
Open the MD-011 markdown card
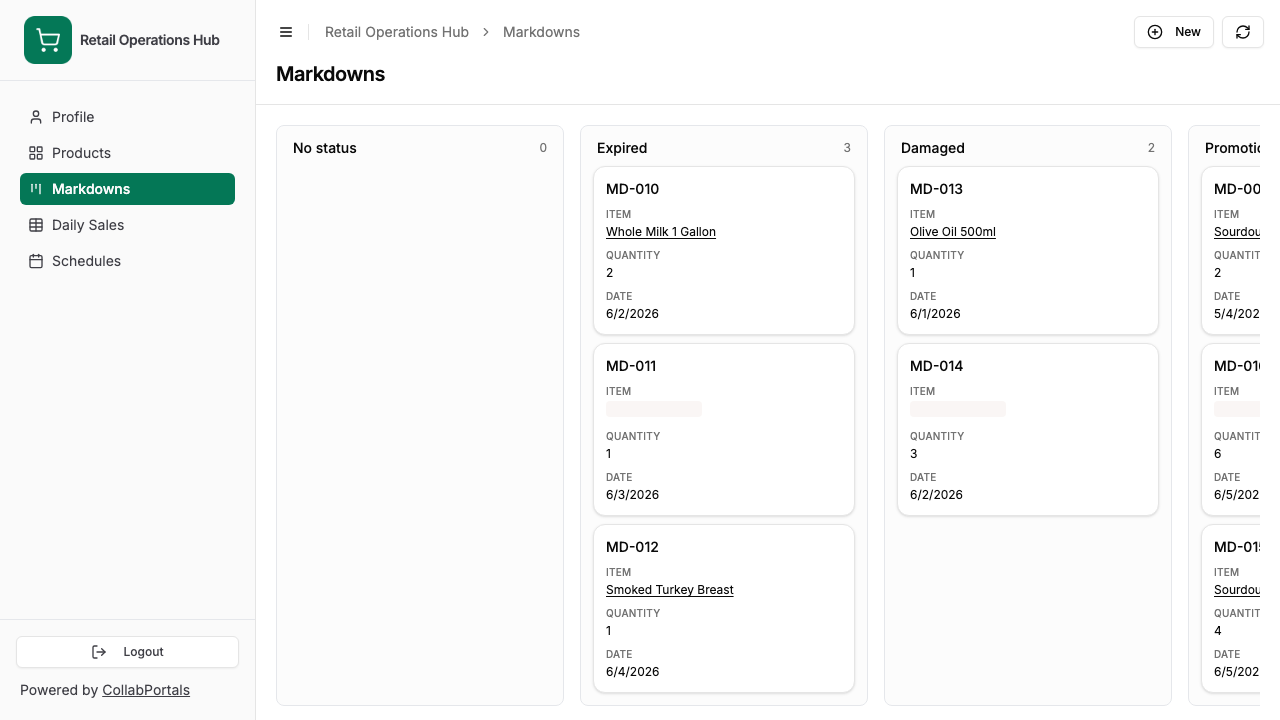click(x=724, y=430)
